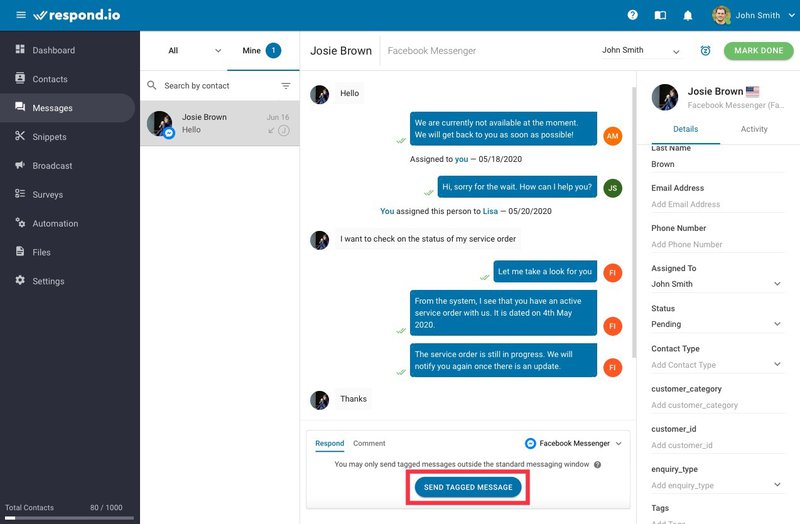800x524 pixels.
Task: Open notifications bell icon
Action: coord(688,15)
